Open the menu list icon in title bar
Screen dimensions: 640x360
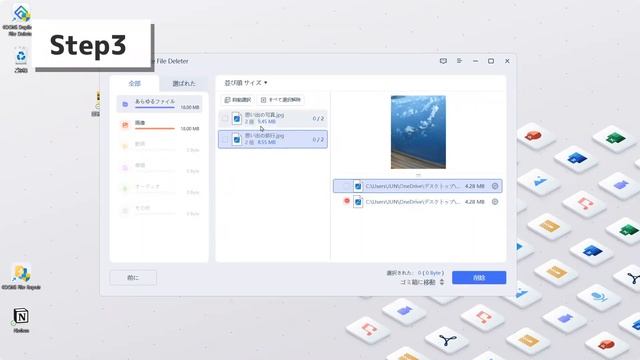pos(459,61)
